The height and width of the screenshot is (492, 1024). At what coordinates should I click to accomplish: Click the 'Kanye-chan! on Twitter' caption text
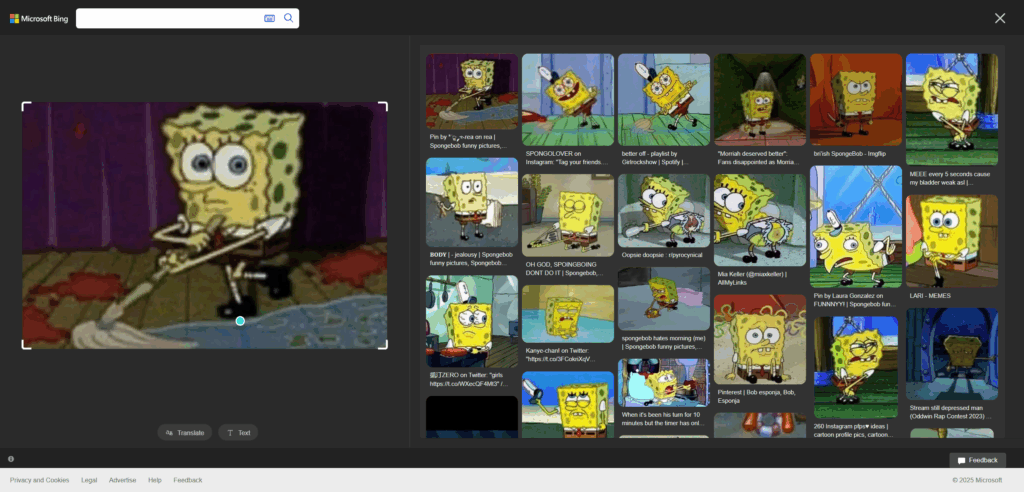561,355
